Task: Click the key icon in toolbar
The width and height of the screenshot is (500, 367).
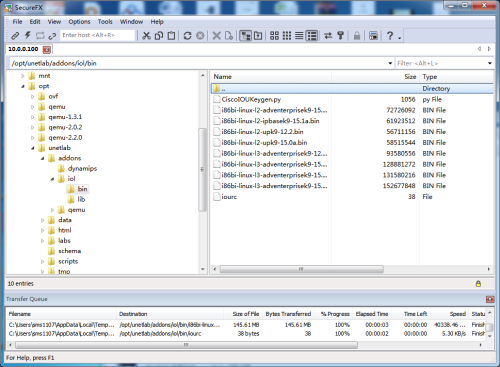Action: 340,35
